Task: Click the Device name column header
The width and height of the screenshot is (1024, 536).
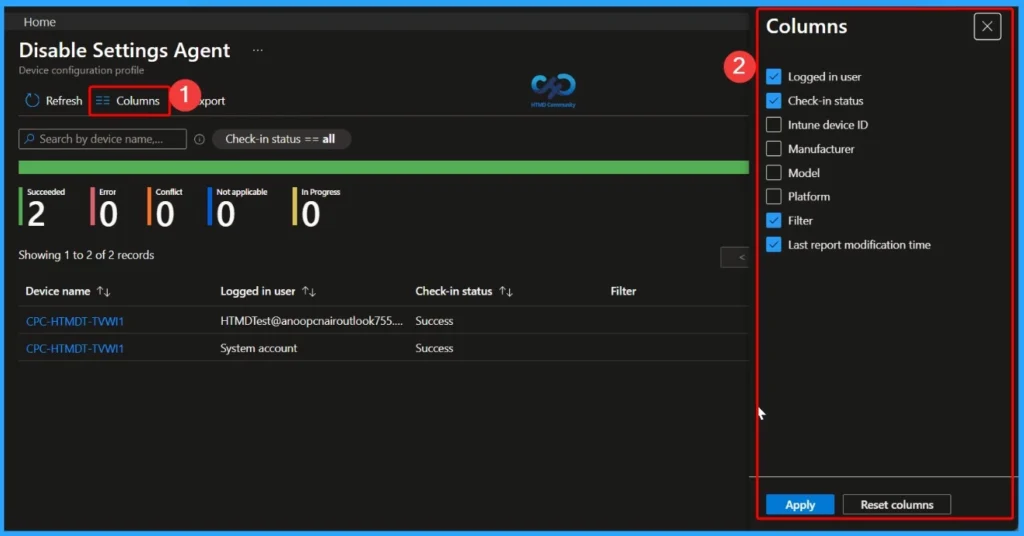Action: point(57,291)
